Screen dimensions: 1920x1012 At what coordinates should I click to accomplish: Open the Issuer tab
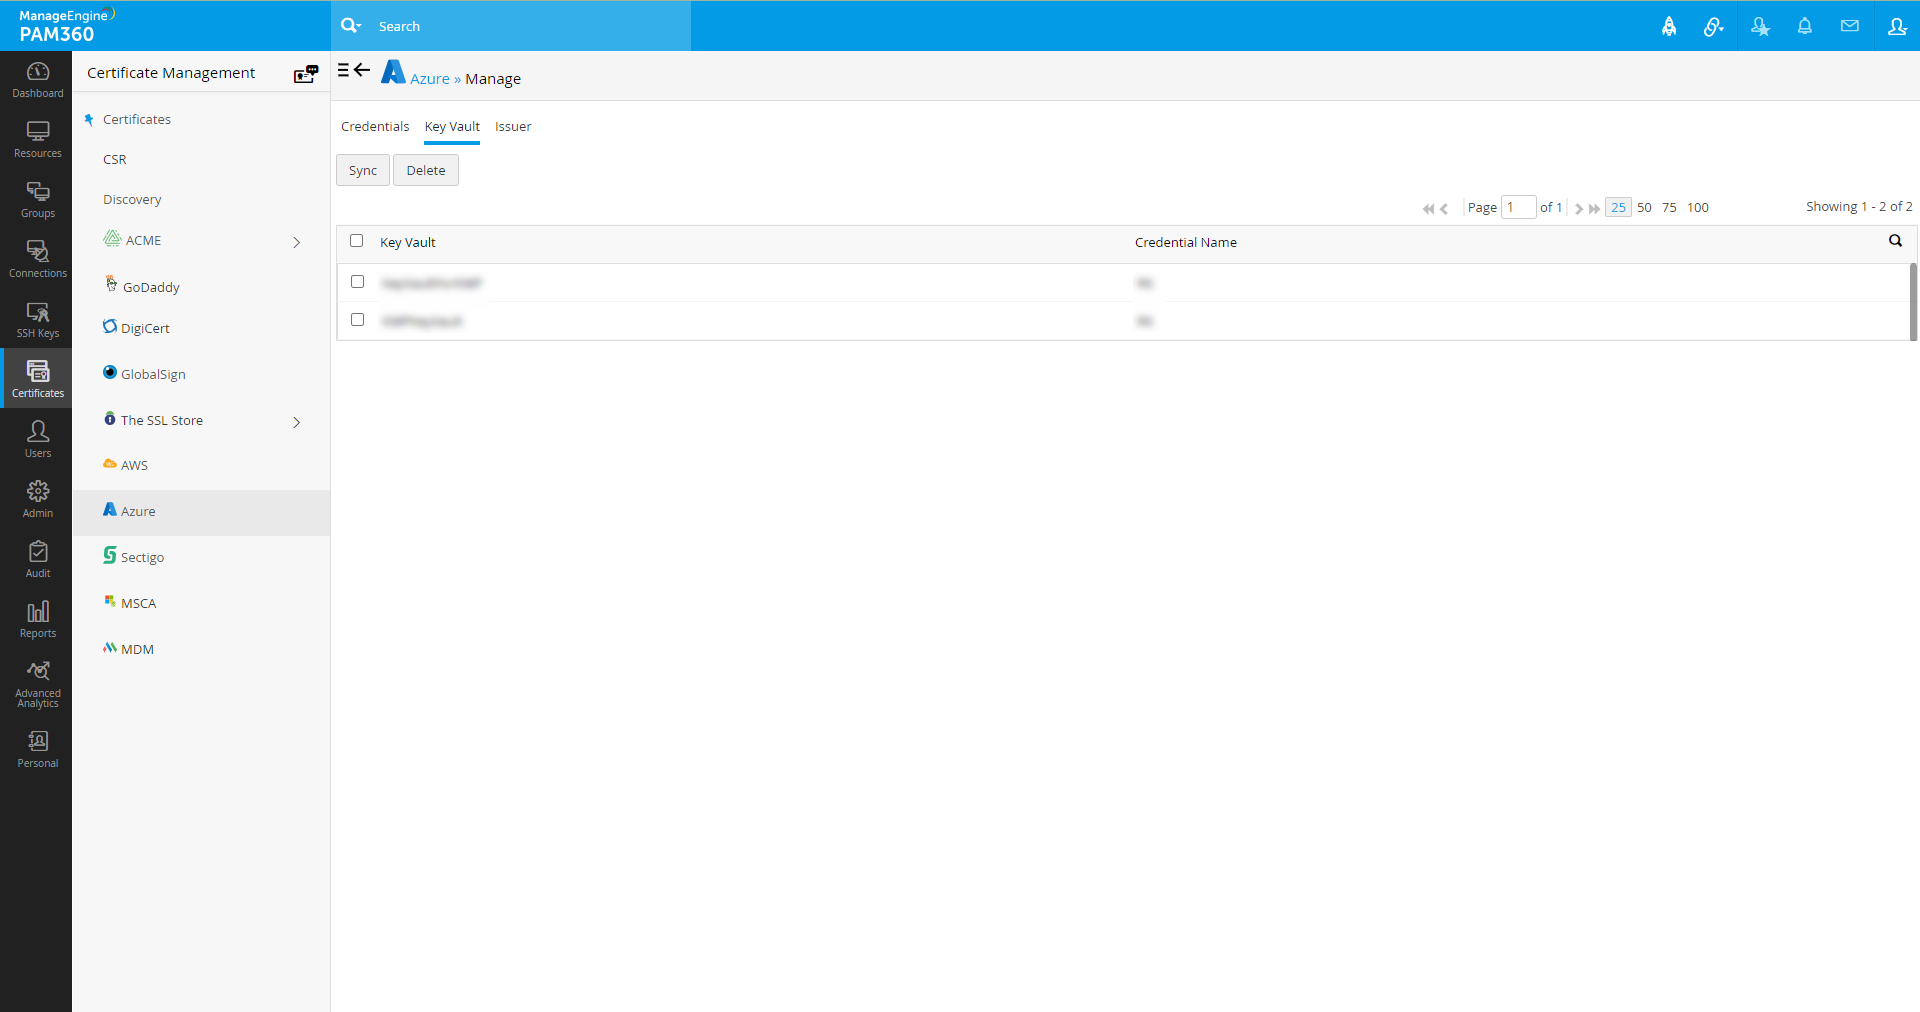point(512,126)
